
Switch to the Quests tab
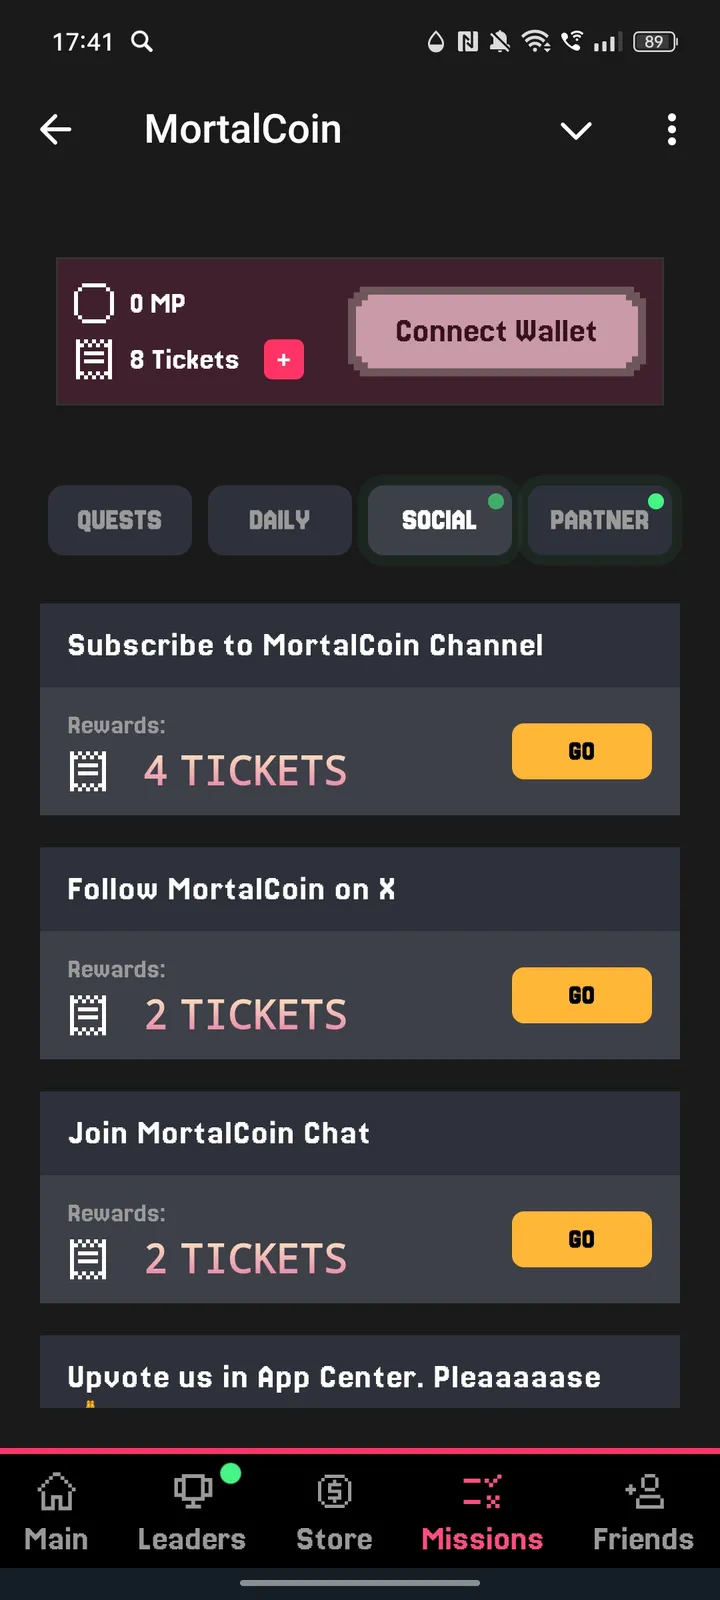click(119, 520)
